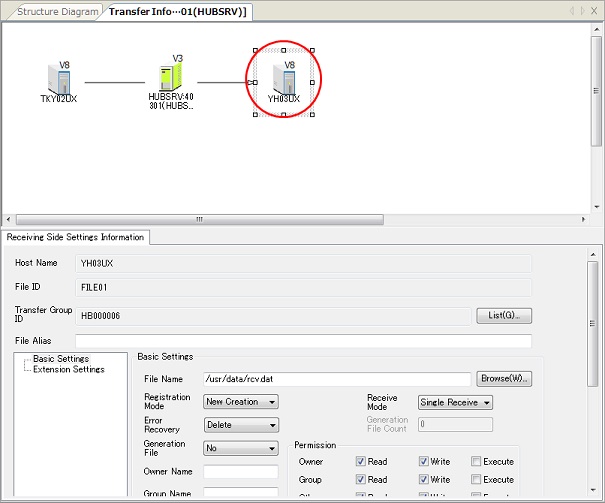605x503 pixels.
Task: Click the YH03UX server node icon
Action: 283,81
